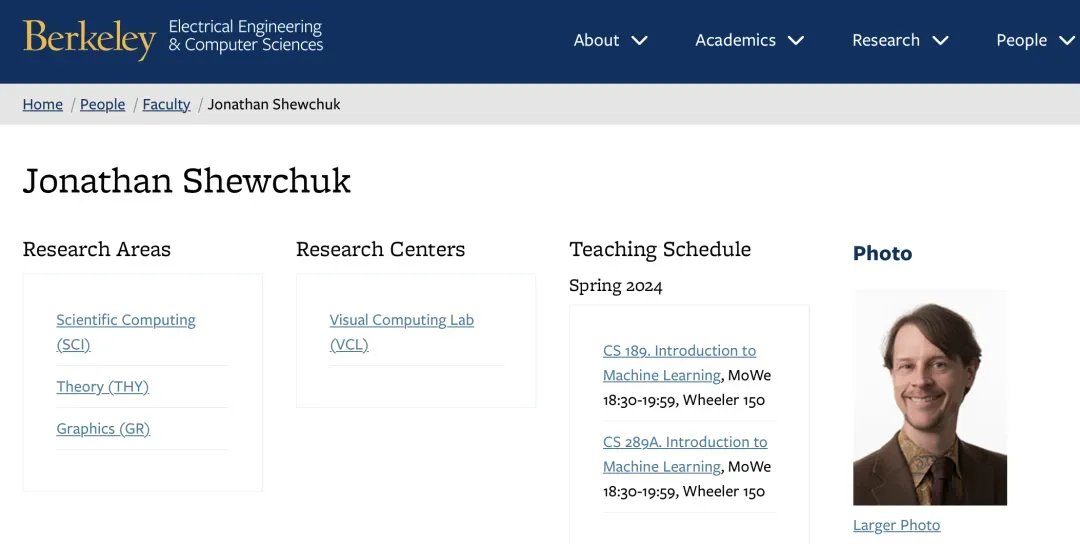Open the About navigation menu item
1080x544 pixels.
pyautogui.click(x=596, y=41)
